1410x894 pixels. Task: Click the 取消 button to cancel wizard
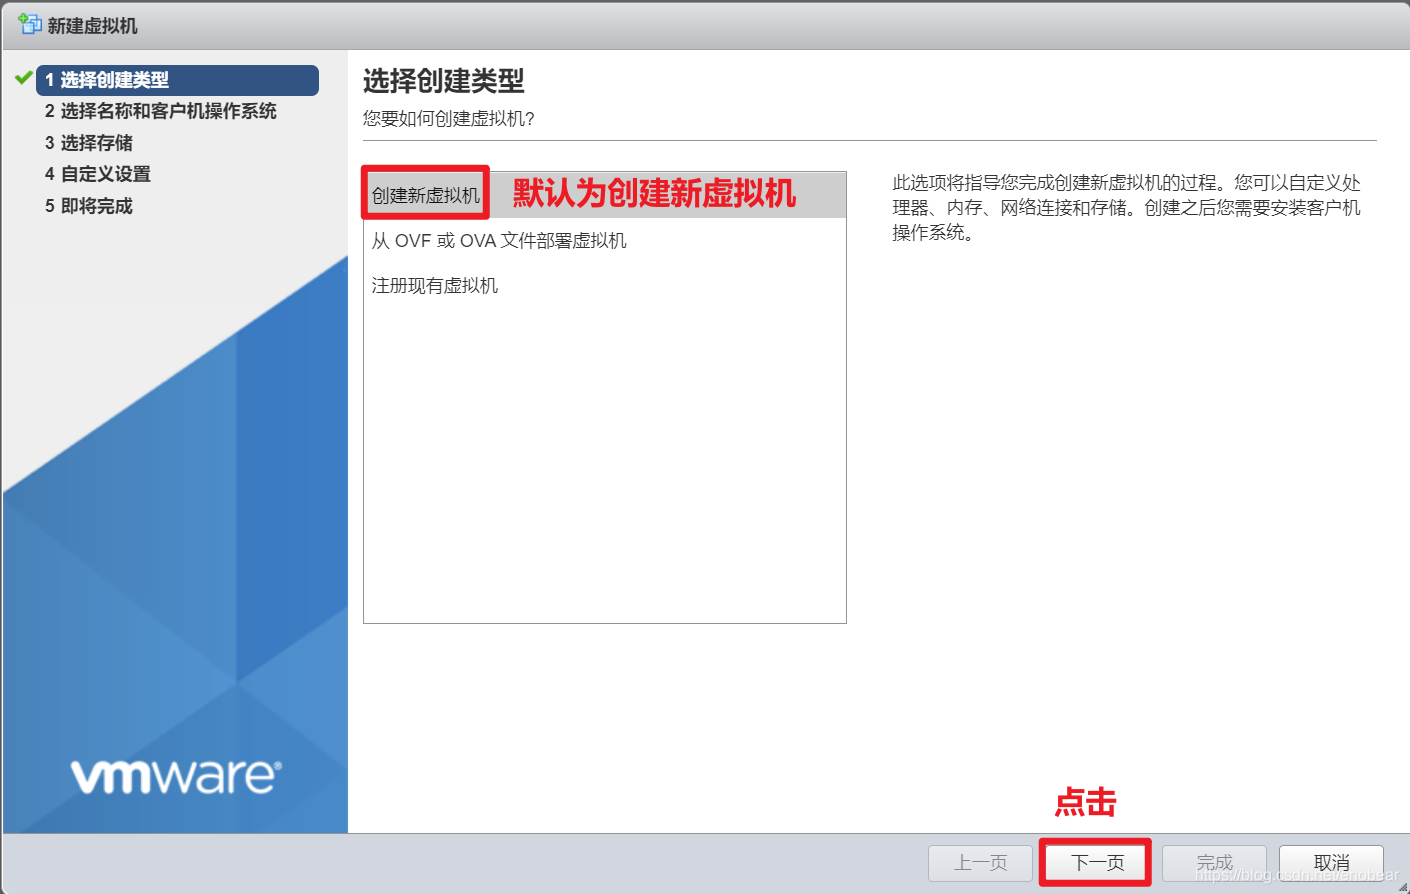pos(1331,862)
